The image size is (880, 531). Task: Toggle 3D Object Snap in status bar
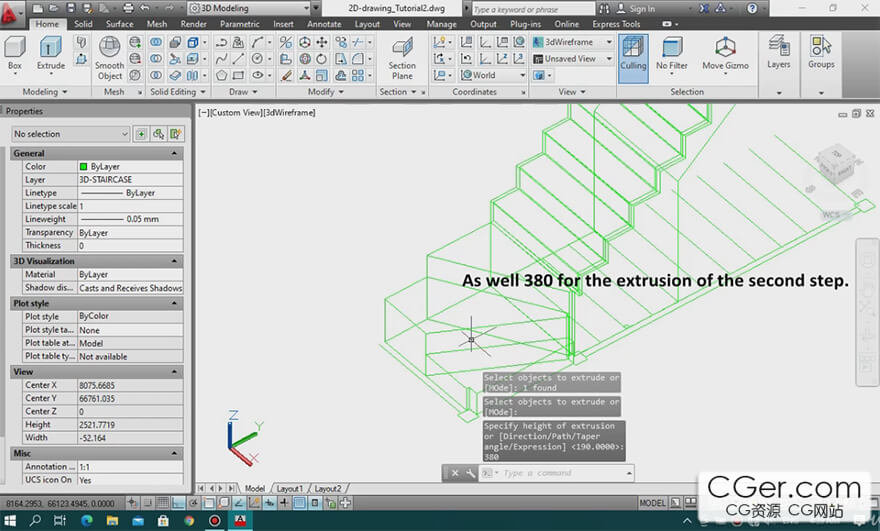pos(223,503)
